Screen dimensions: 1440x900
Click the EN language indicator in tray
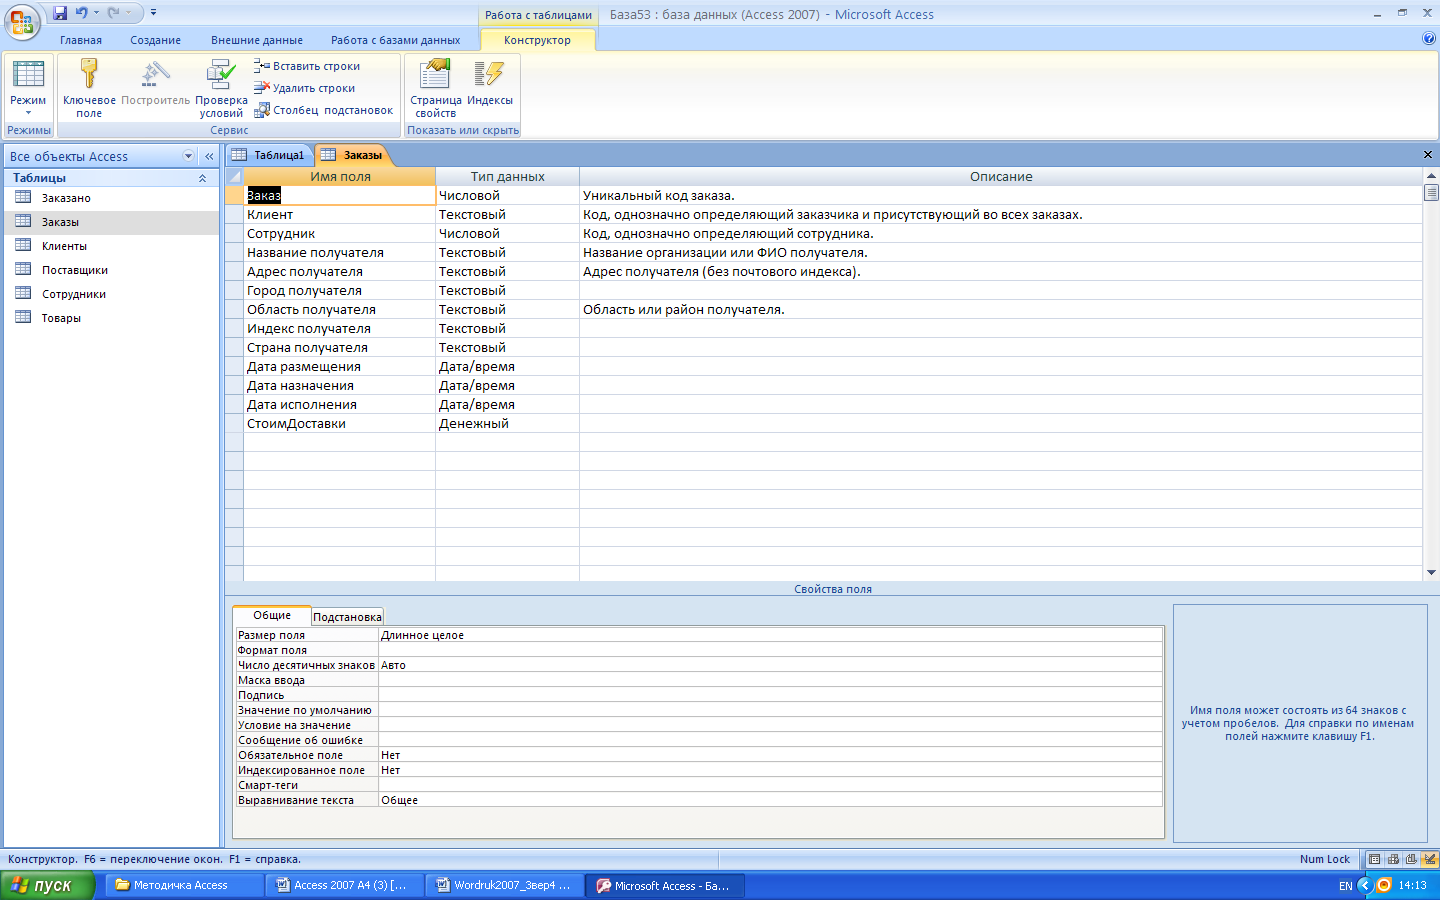pos(1346,886)
